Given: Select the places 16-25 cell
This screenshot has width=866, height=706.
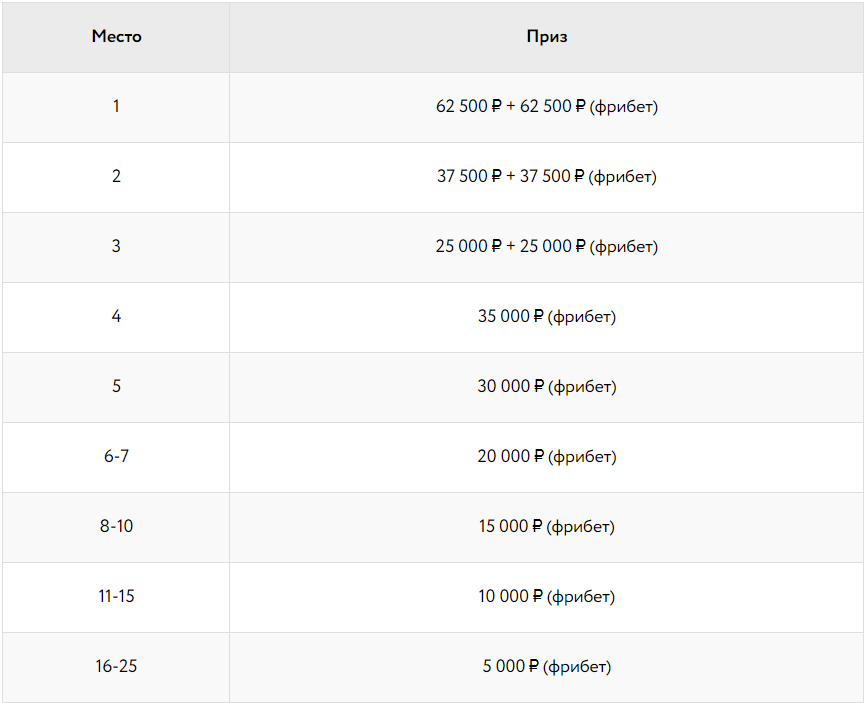Looking at the screenshot, I should pos(116,666).
